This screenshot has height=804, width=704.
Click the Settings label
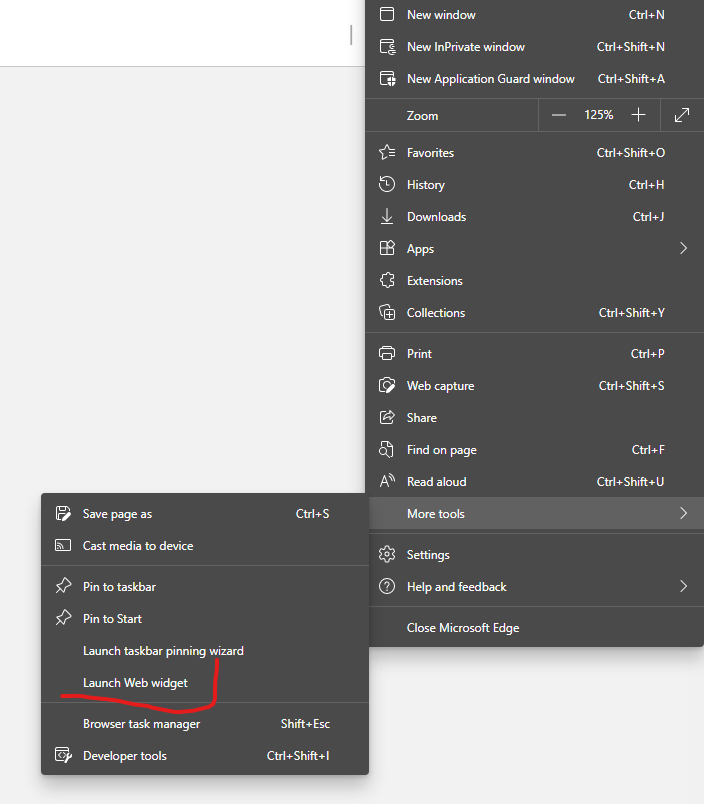[x=428, y=555]
